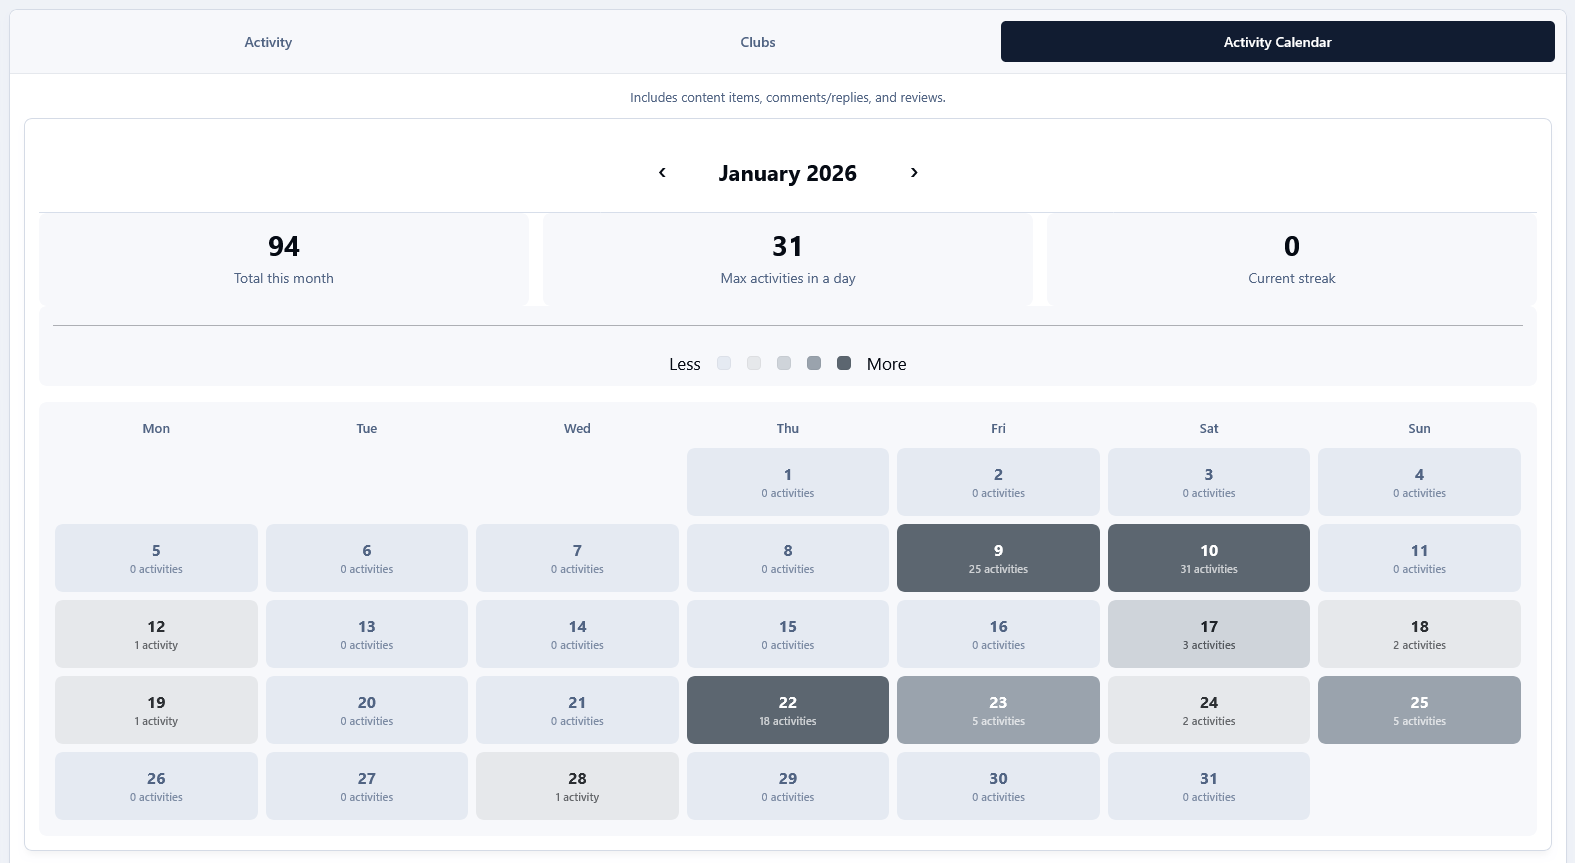Click the Total this month stat card
The height and width of the screenshot is (863, 1575).
coord(284,260)
